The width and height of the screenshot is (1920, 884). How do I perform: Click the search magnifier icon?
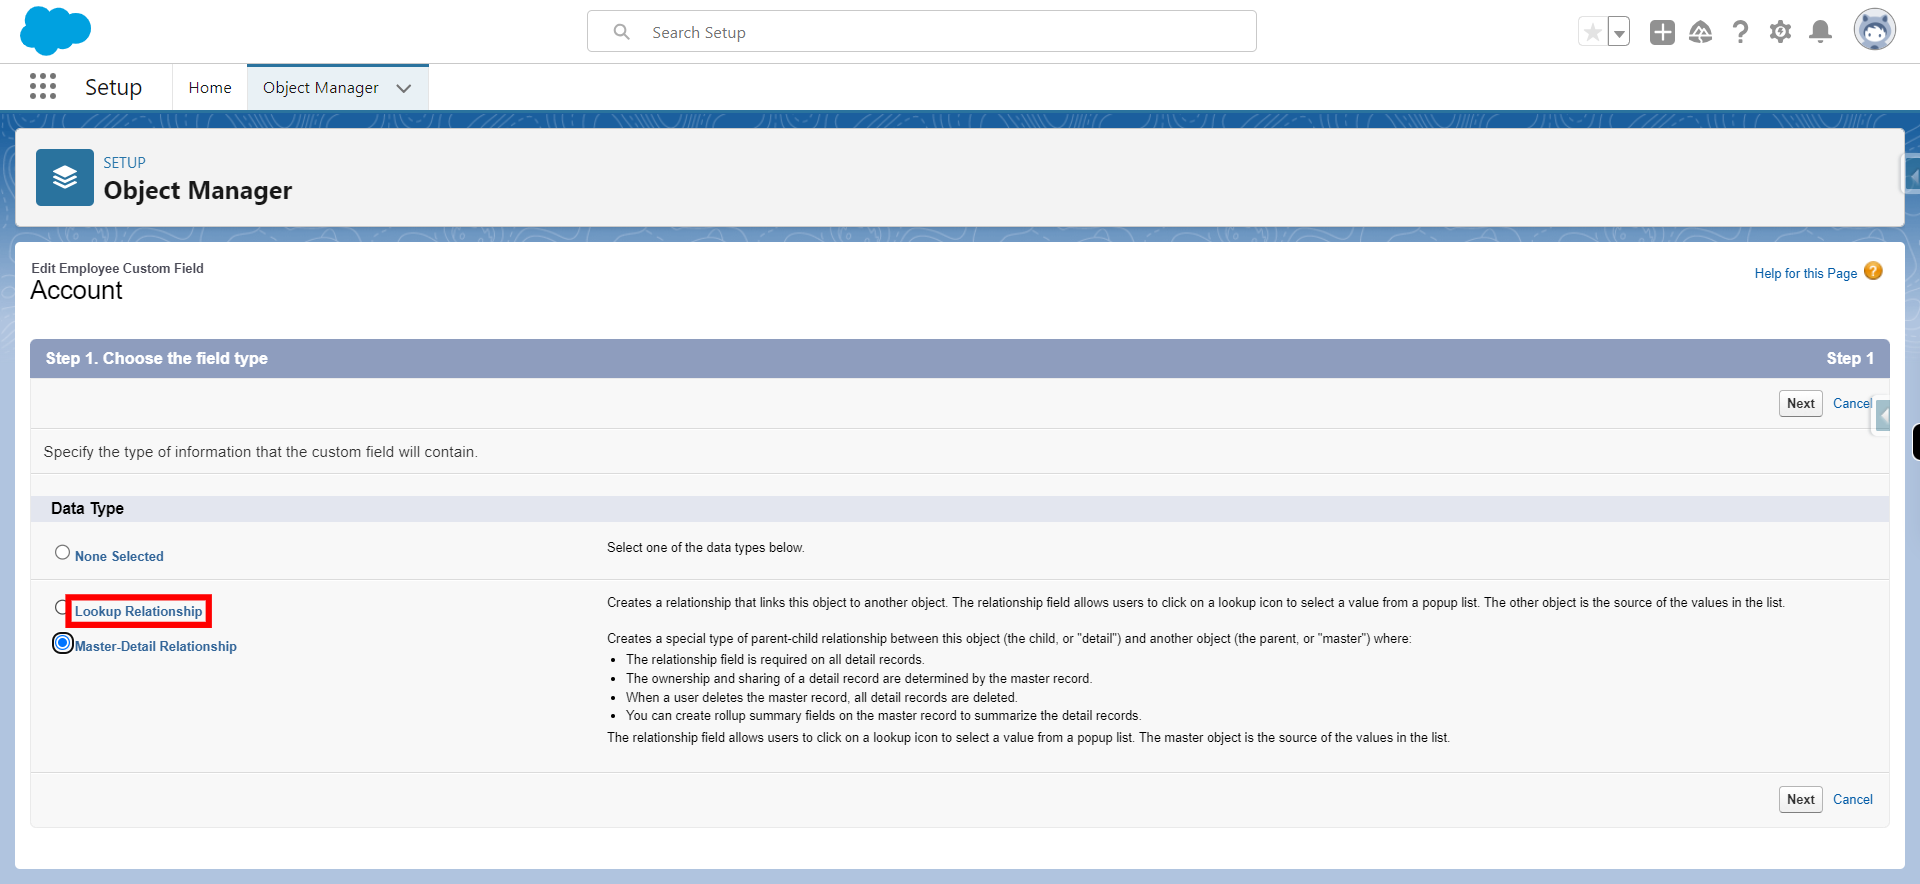pos(621,32)
